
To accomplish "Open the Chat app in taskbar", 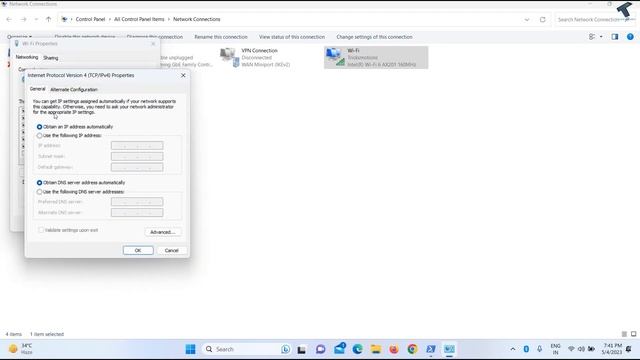I will tap(320, 349).
